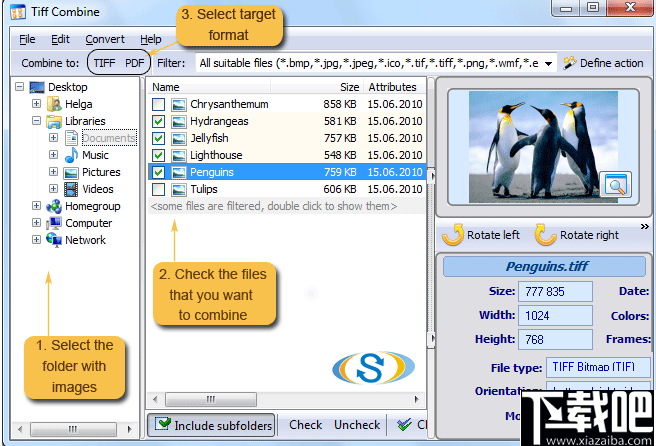
Task: Choose PDF as combine target
Action: [x=134, y=63]
